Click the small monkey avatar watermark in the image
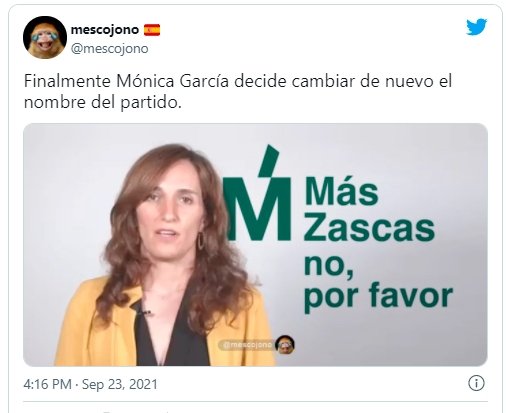 coord(285,344)
